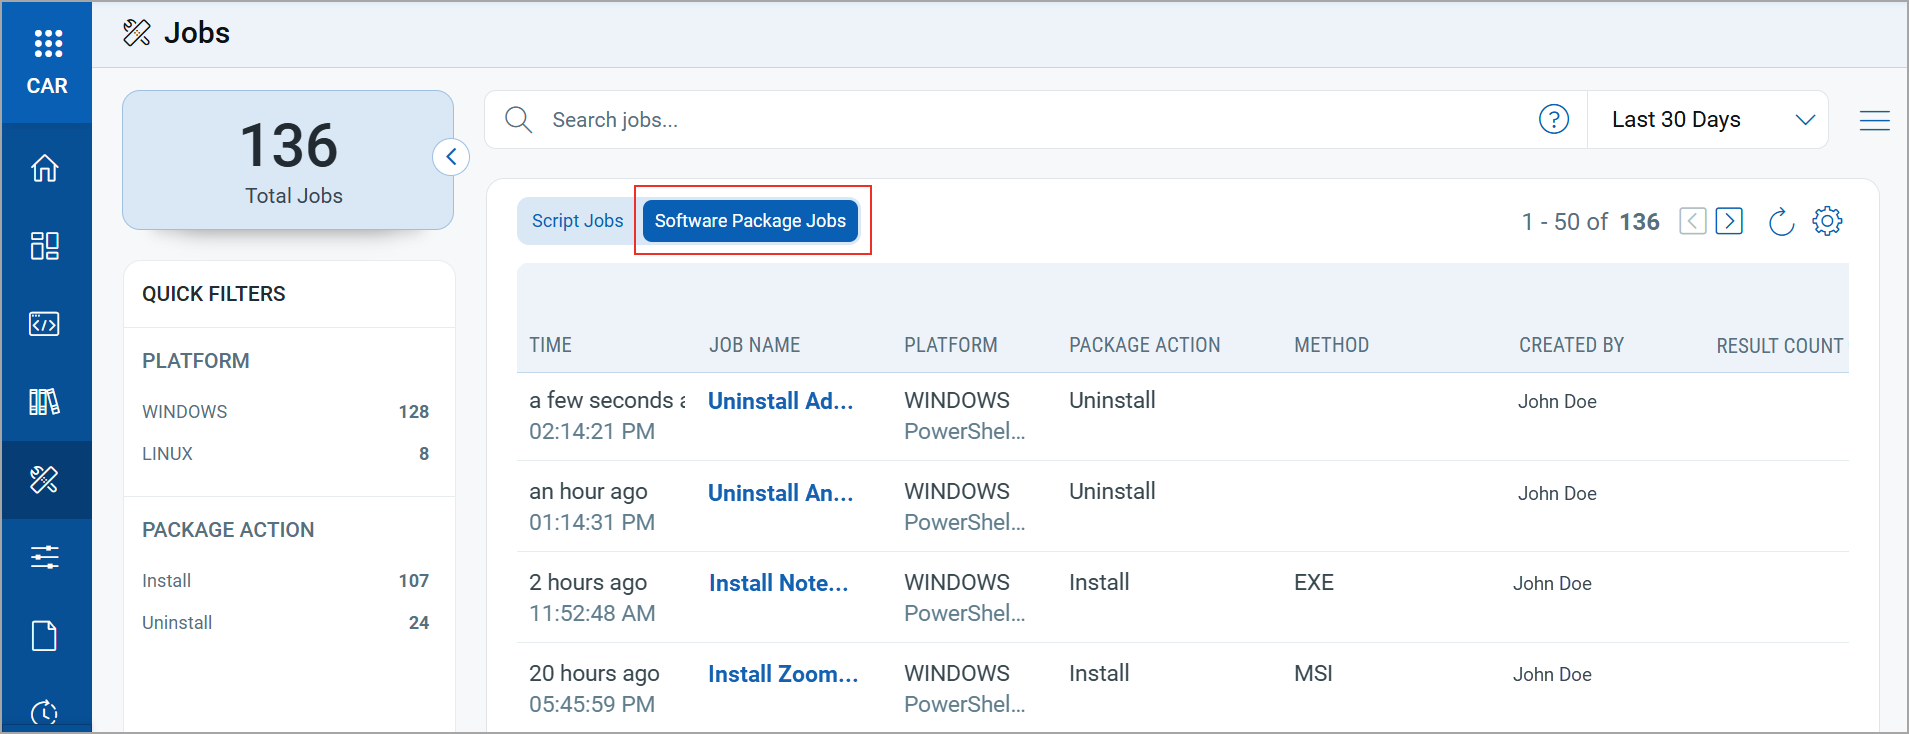Switch to the Script Jobs tab
1909x734 pixels.
tap(577, 221)
